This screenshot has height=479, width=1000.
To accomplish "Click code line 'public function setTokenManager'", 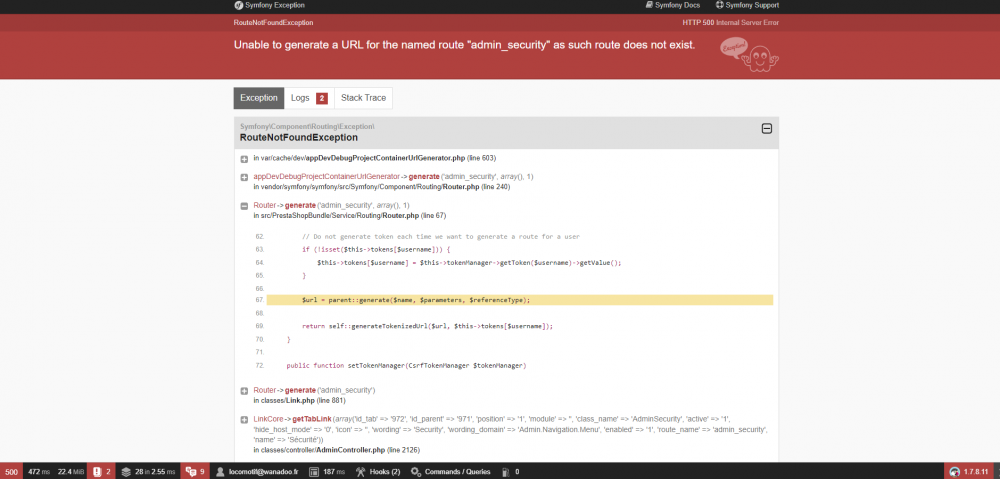I will (x=406, y=365).
